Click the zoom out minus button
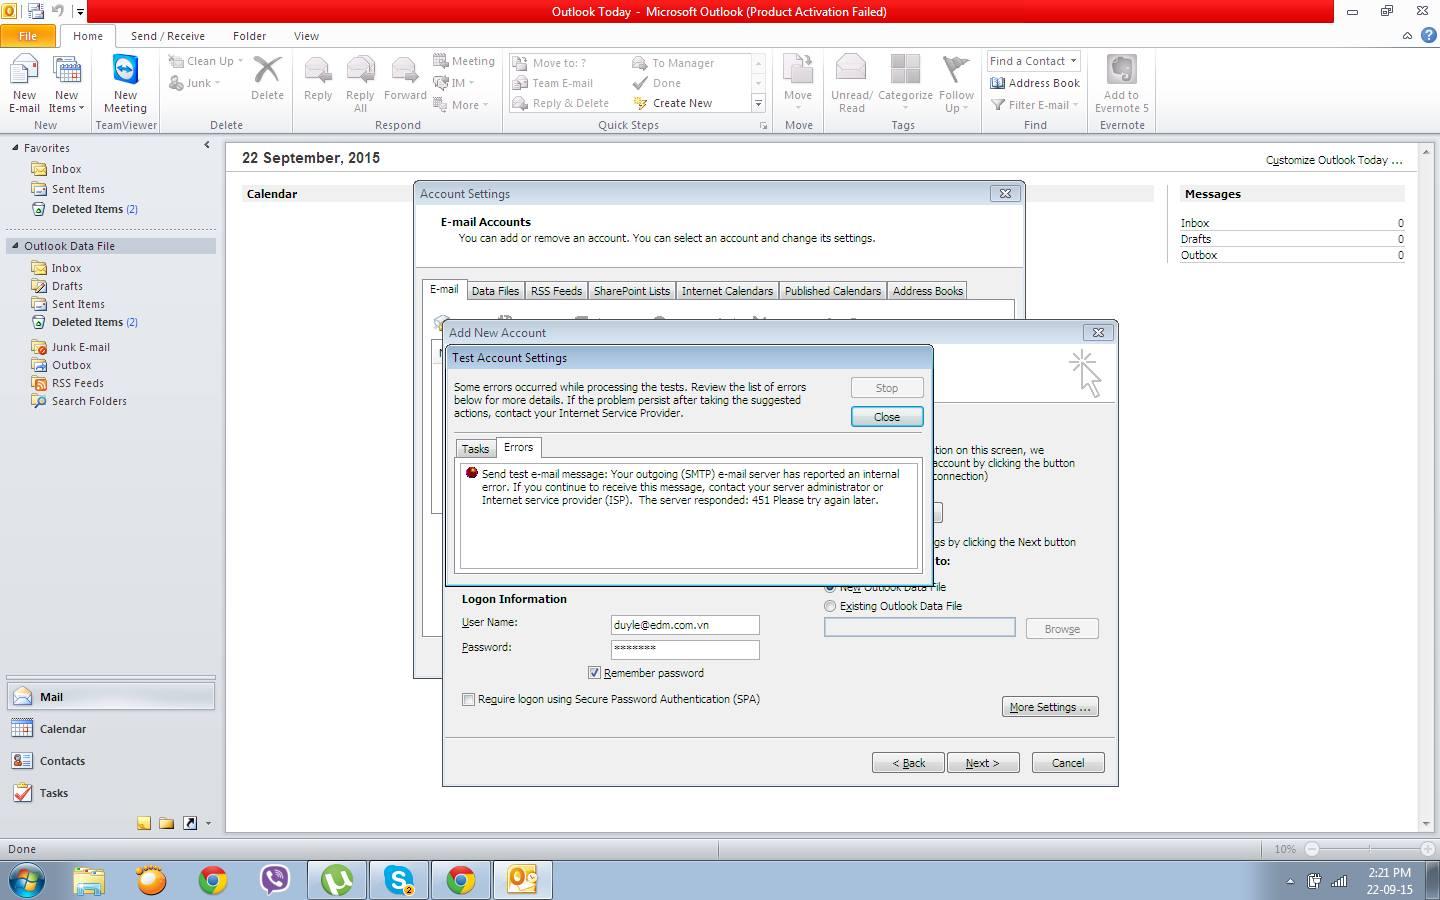Image resolution: width=1440 pixels, height=900 pixels. point(1312,849)
